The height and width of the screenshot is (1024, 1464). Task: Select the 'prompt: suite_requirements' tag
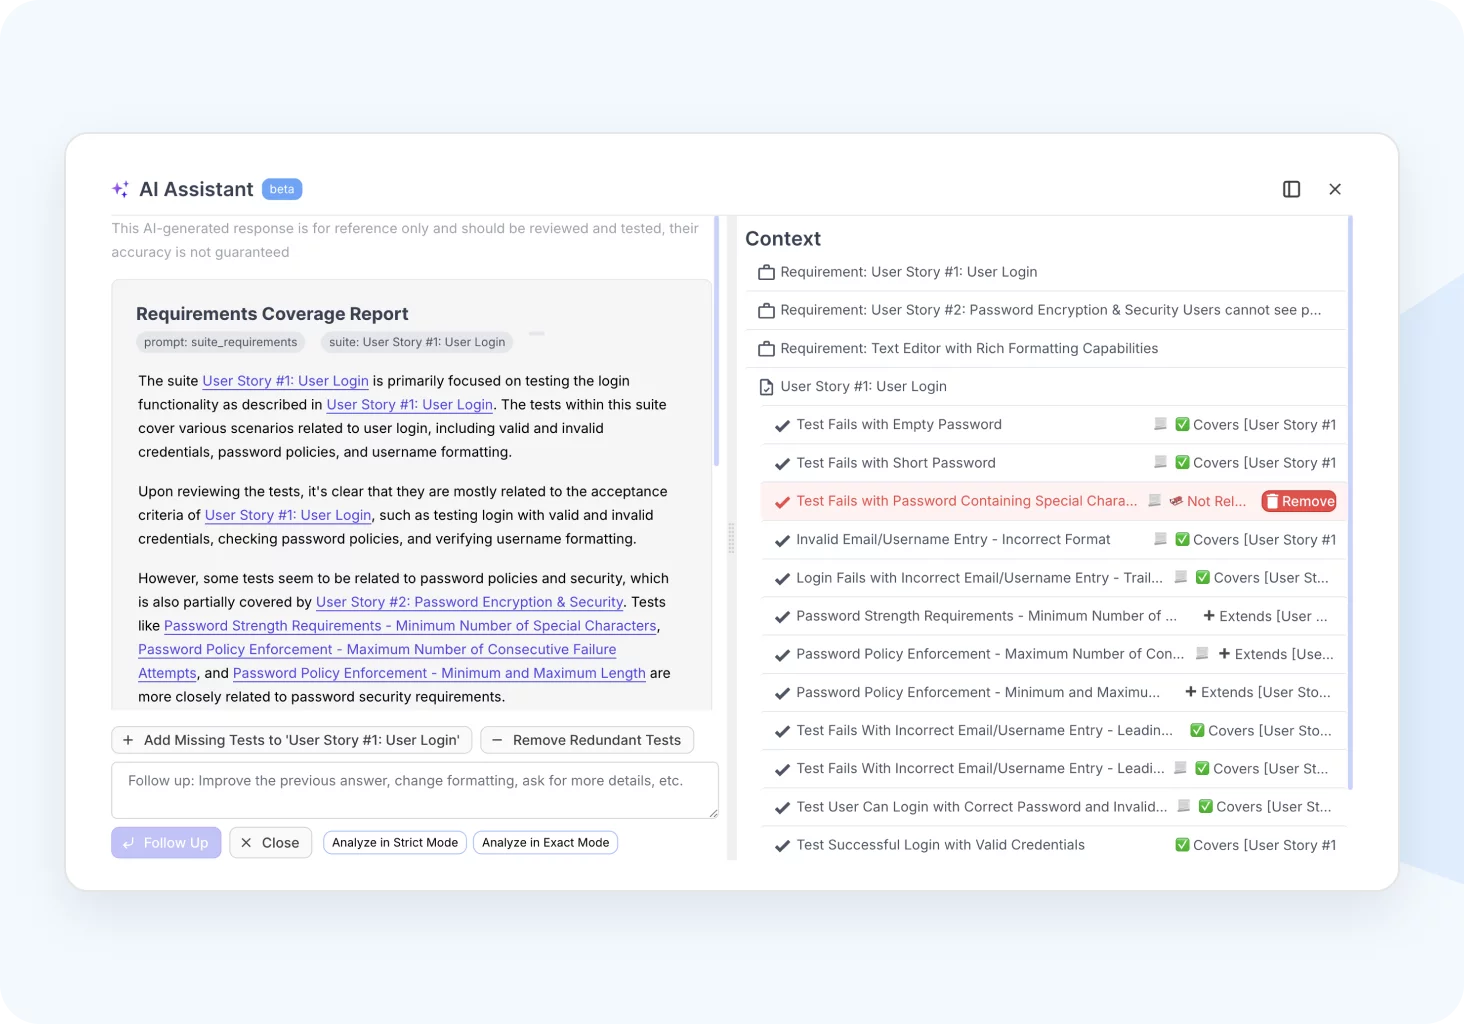point(220,342)
